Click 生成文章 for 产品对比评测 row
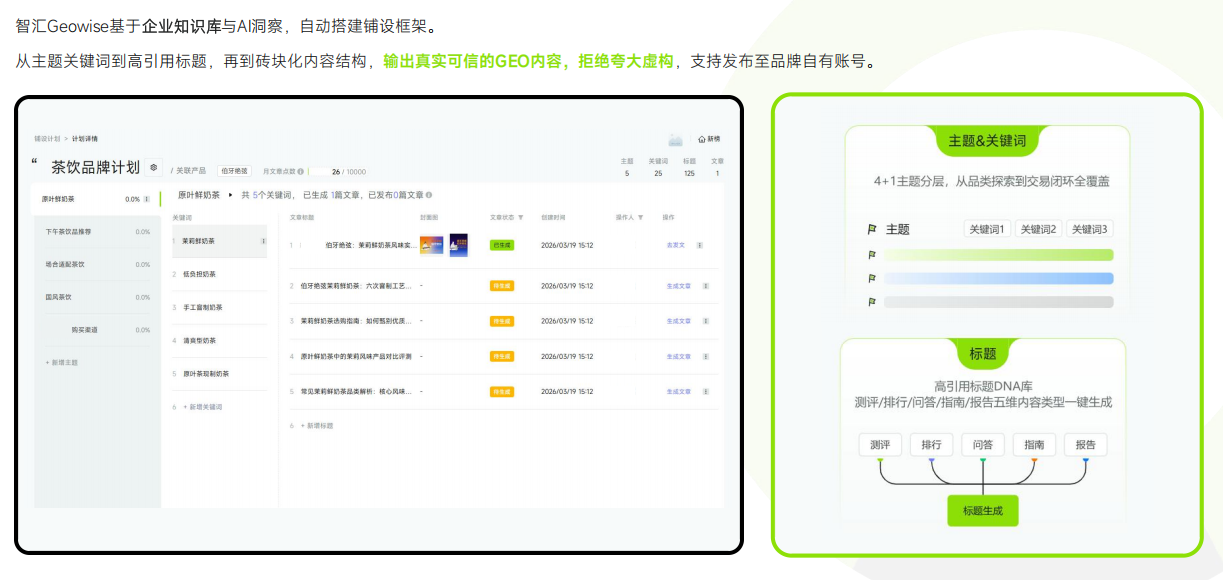The image size is (1223, 580). [679, 356]
